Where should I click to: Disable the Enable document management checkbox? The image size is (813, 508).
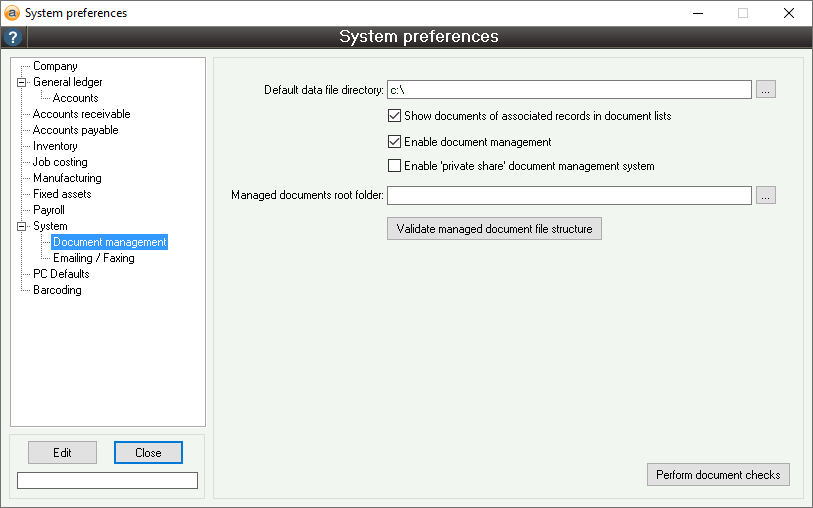394,142
